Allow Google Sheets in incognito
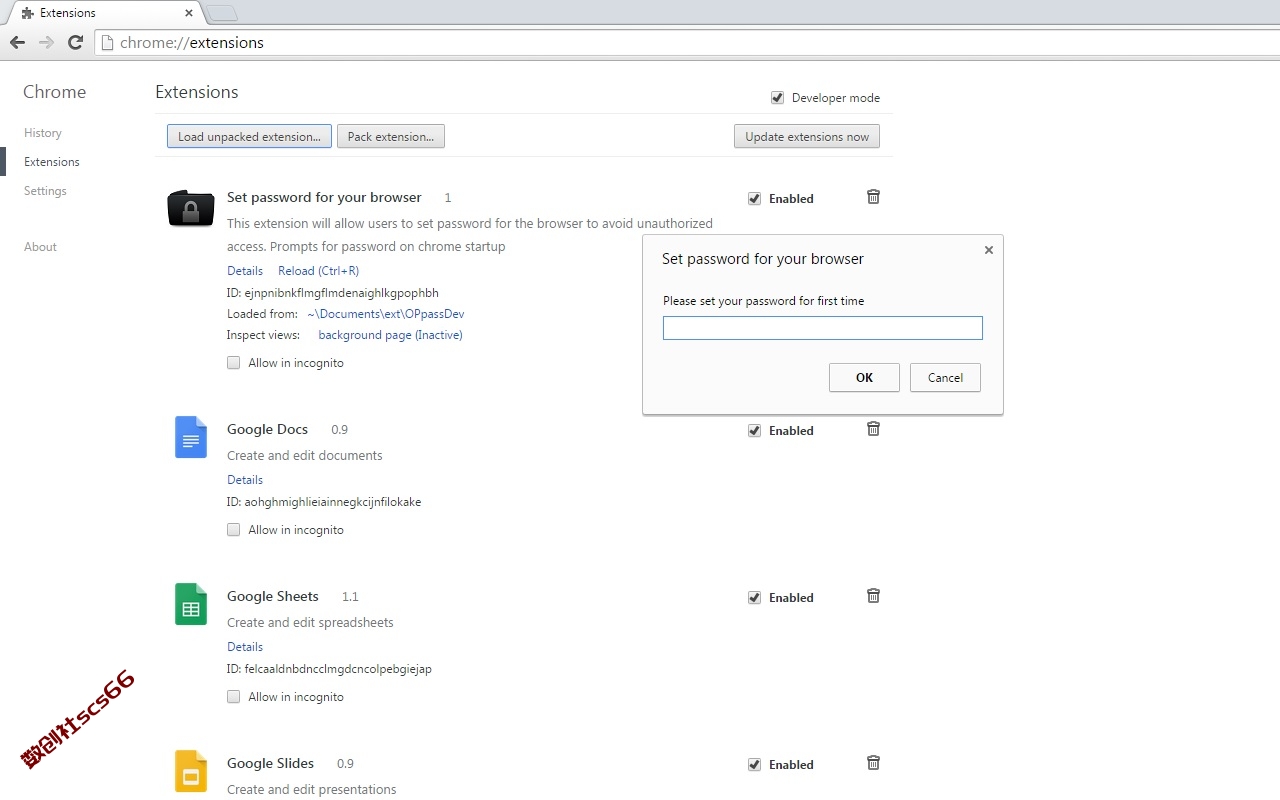Viewport: 1280px width, 800px height. [233, 697]
